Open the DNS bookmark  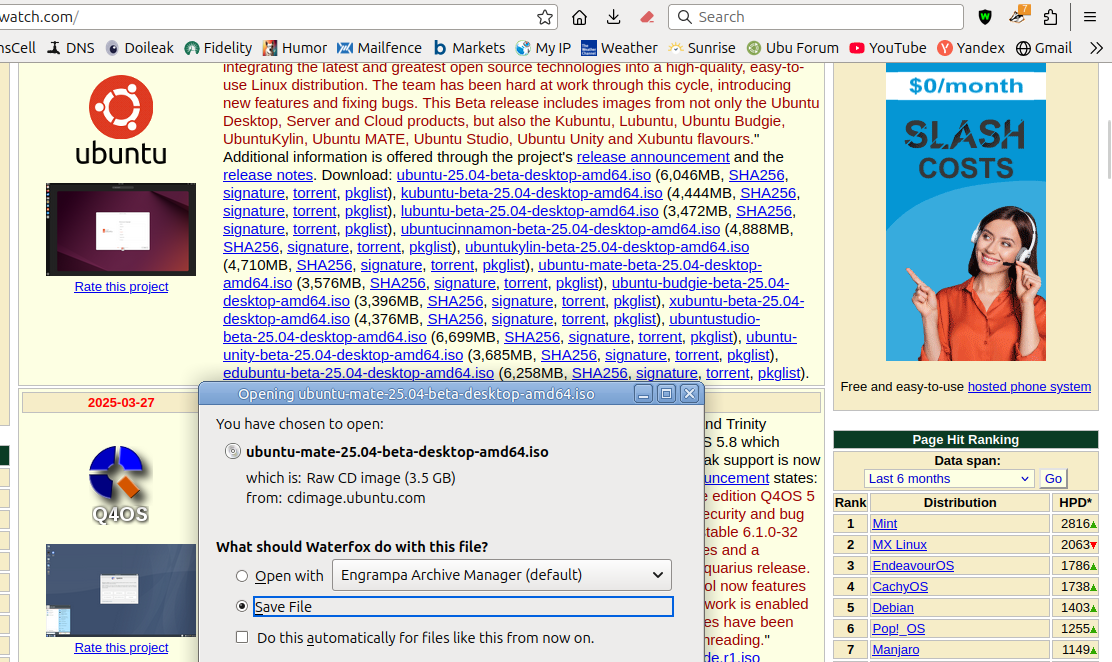[x=71, y=48]
